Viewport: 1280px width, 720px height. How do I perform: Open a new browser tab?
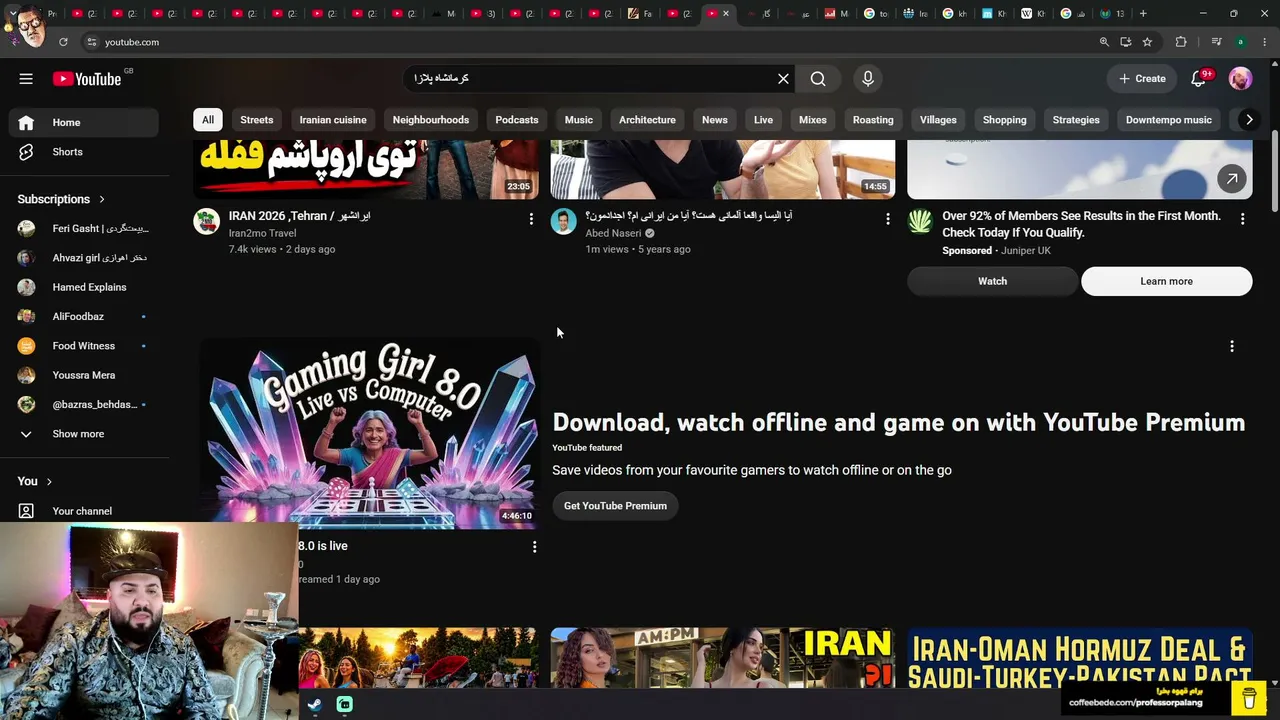pos(1143,14)
